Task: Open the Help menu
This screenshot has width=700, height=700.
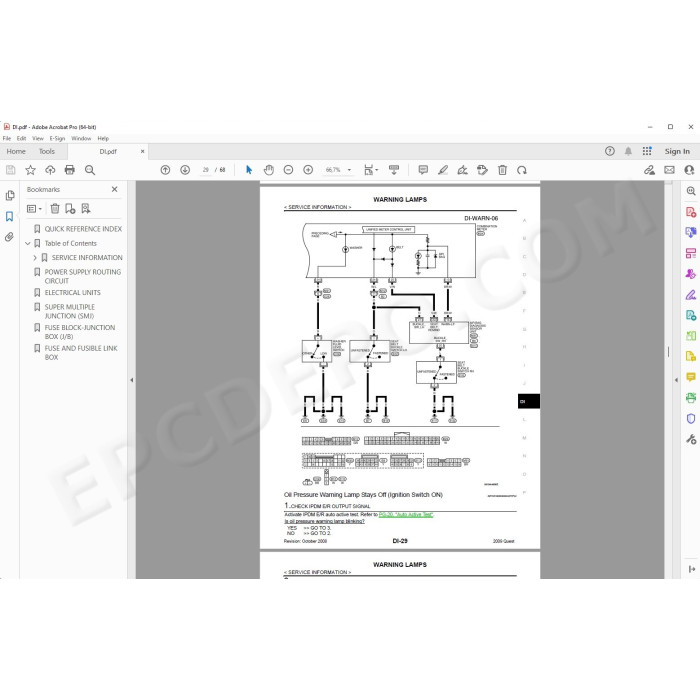Action: [x=103, y=138]
